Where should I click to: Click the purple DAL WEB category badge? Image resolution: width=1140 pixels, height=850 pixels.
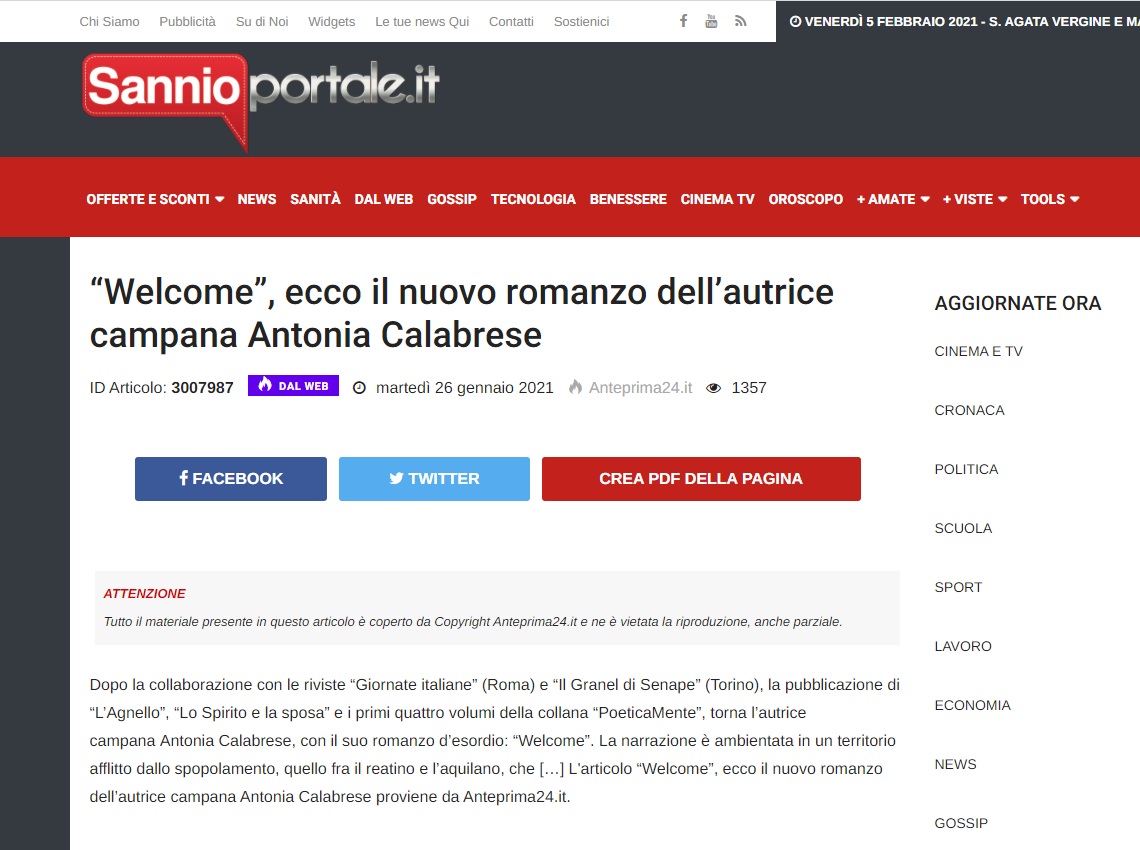pos(293,385)
